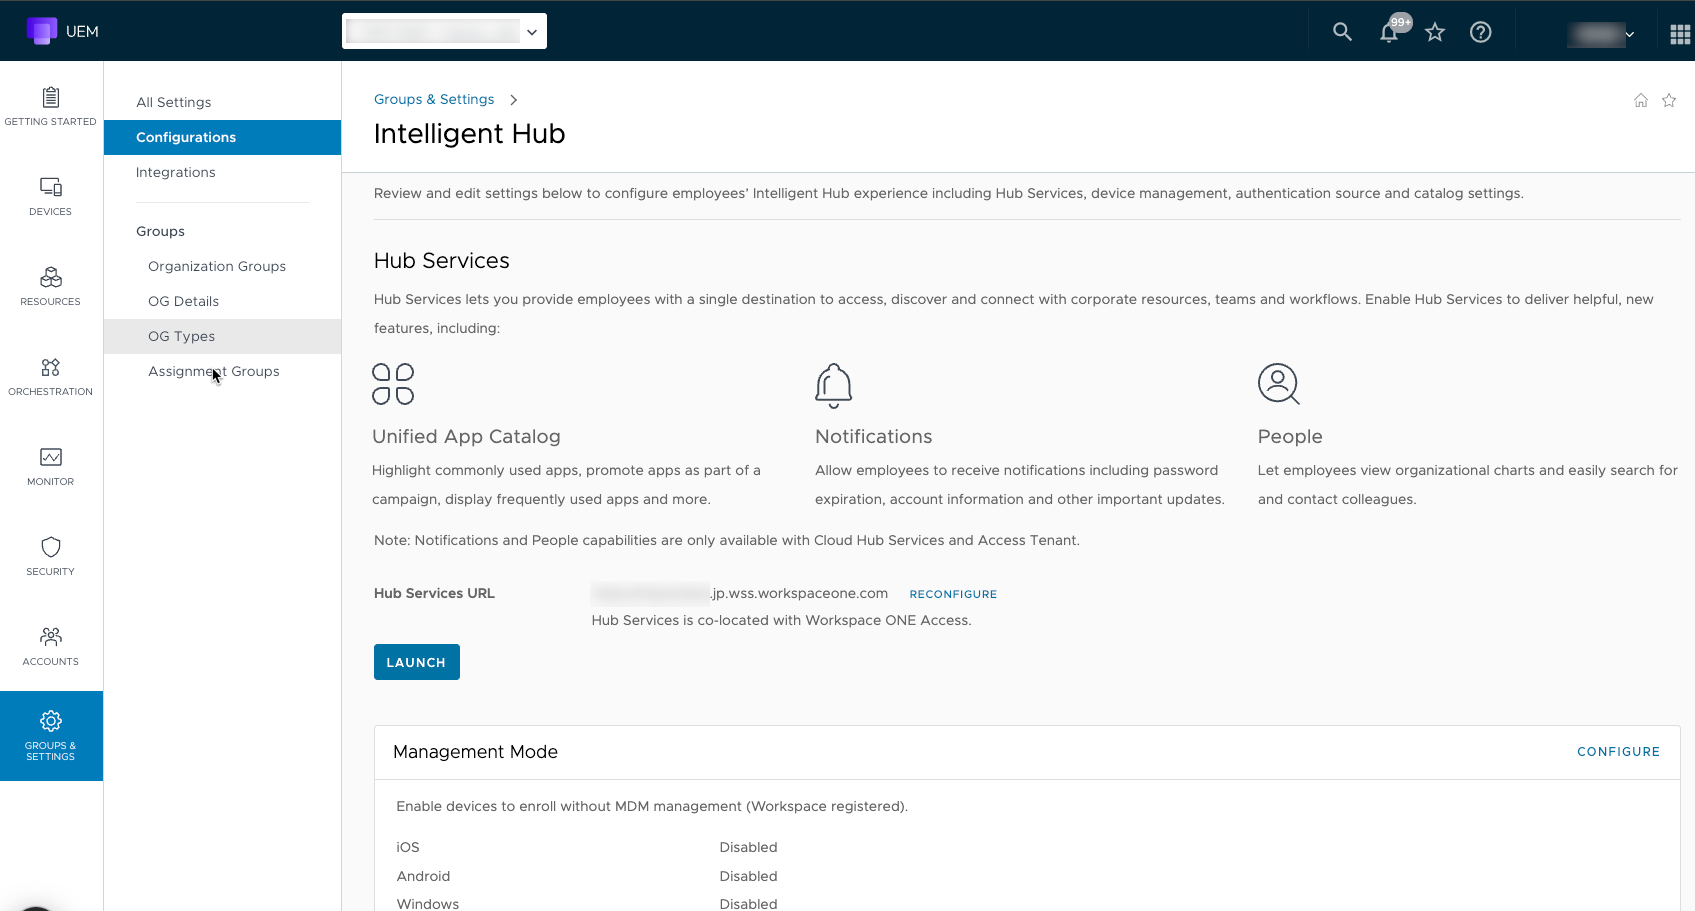Open the Resources section icon
Image resolution: width=1695 pixels, height=911 pixels.
pos(50,280)
